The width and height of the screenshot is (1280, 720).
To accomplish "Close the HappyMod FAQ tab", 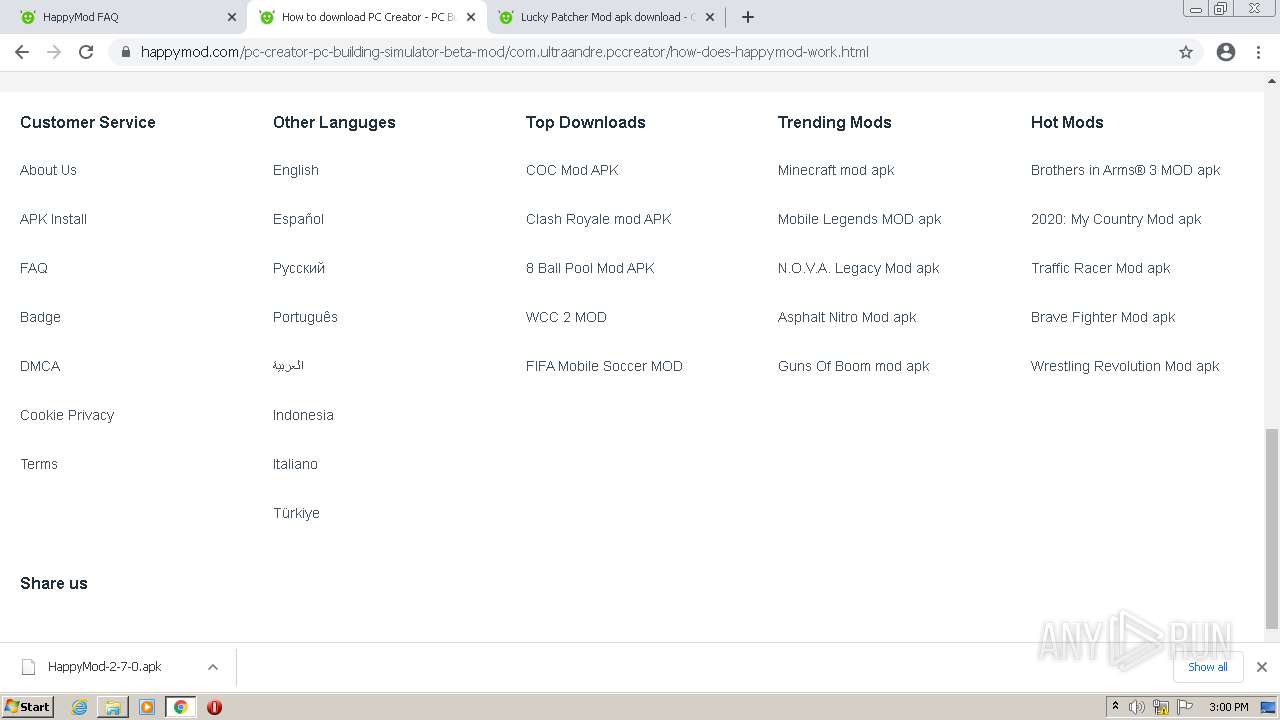I will (232, 17).
